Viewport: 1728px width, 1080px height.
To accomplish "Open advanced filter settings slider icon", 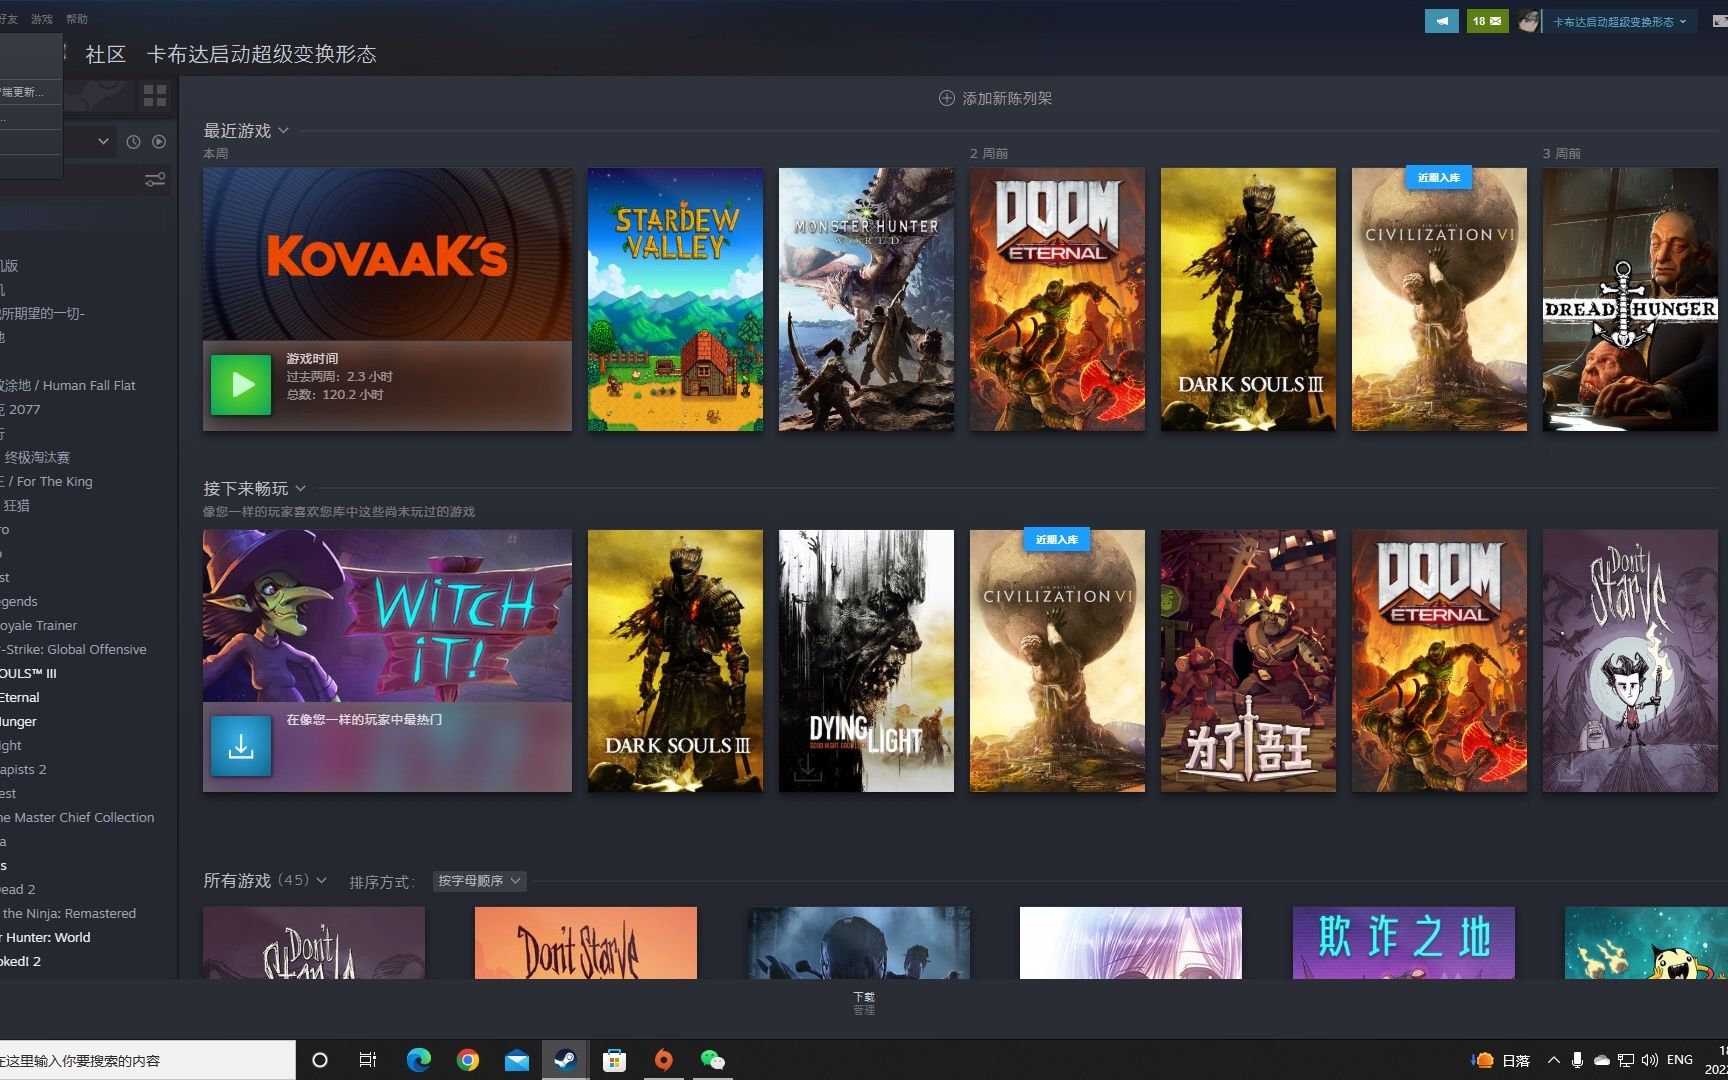I will (155, 180).
